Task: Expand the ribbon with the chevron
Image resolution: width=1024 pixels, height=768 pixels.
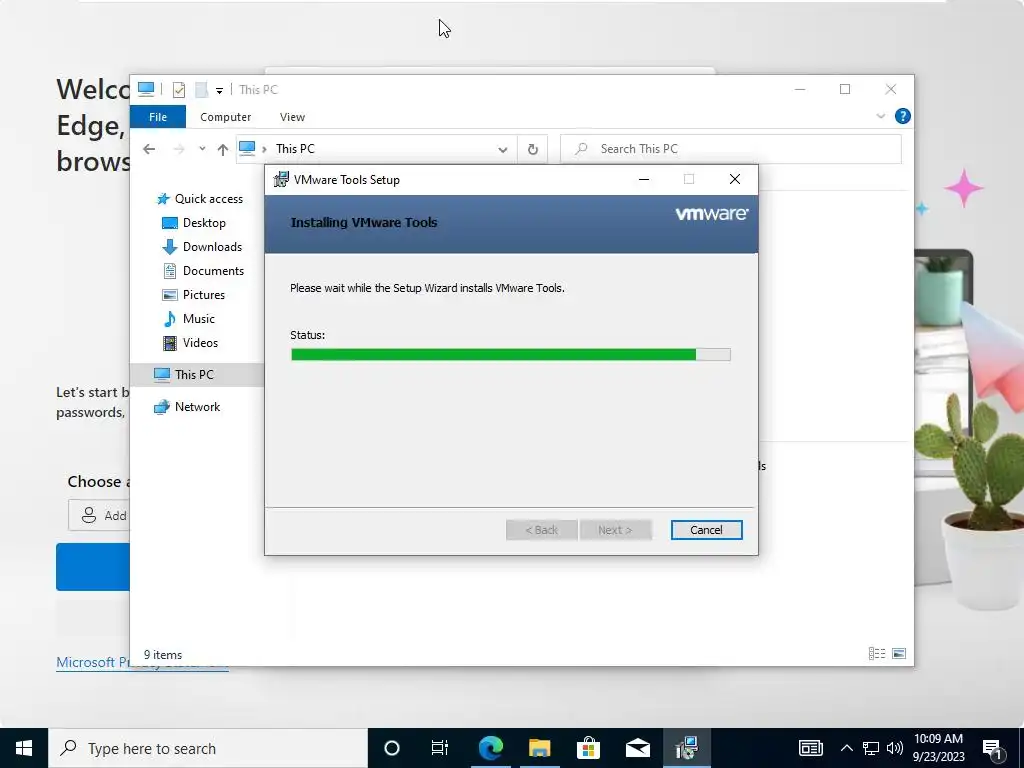Action: click(x=880, y=116)
